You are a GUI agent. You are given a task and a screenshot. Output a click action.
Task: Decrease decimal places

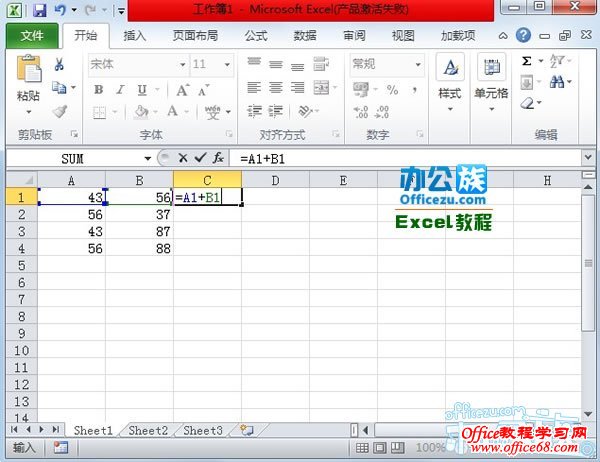tap(382, 112)
